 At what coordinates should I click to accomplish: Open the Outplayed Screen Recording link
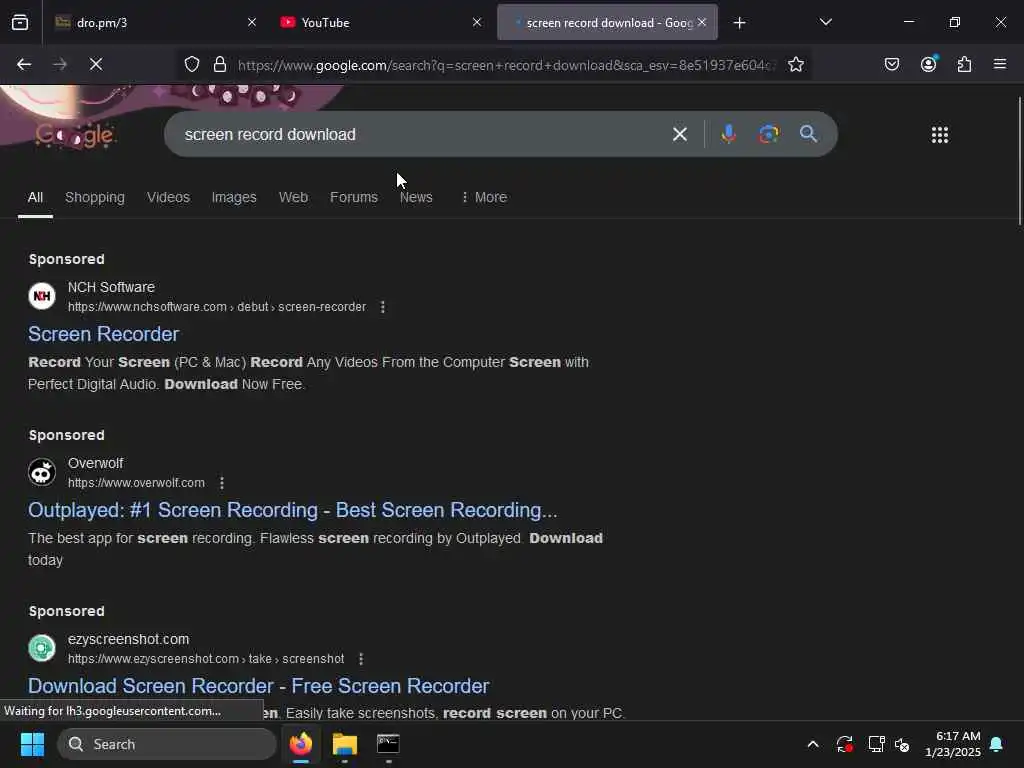pos(293,510)
